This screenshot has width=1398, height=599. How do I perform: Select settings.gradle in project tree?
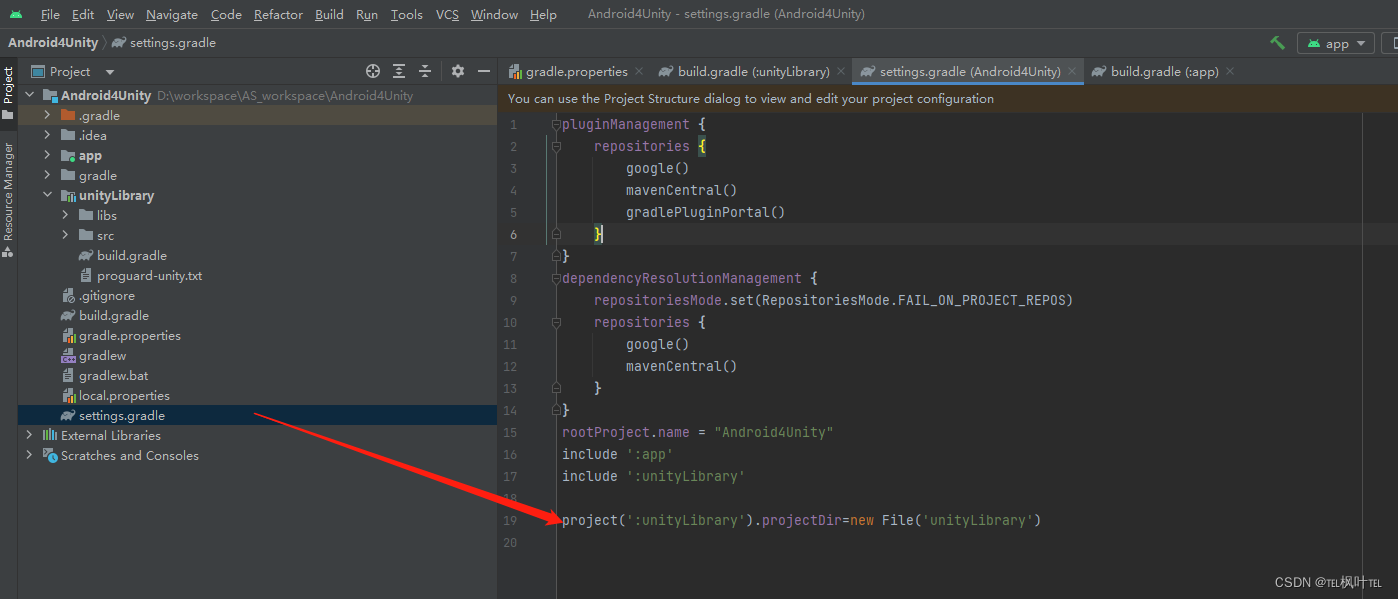(122, 415)
